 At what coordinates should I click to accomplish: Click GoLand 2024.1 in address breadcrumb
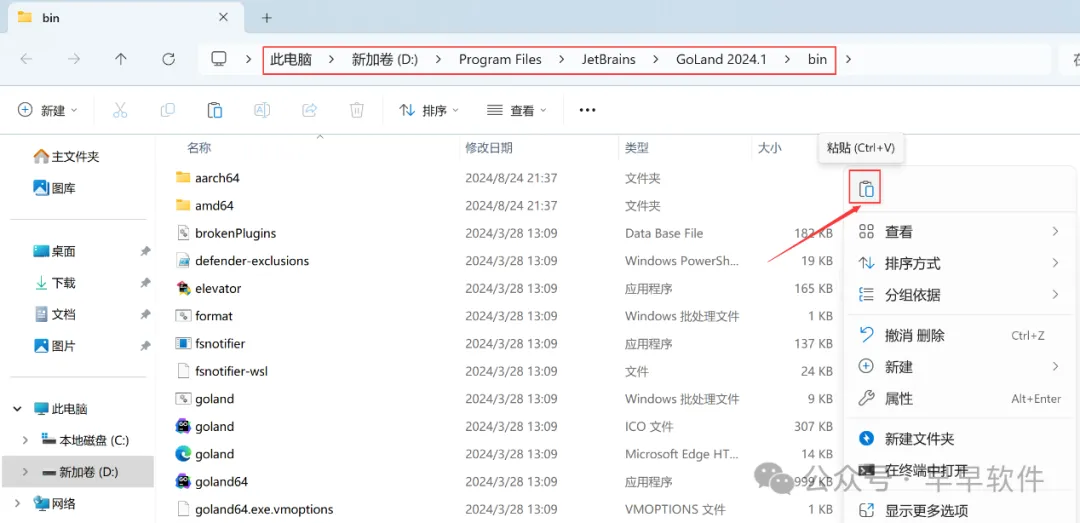pos(721,59)
